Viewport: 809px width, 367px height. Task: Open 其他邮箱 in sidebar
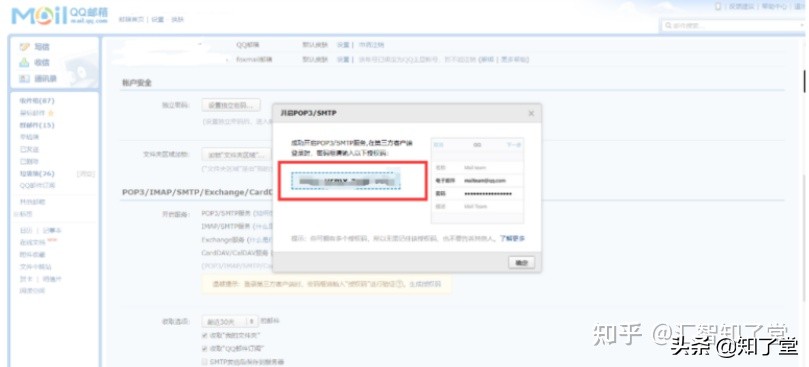click(x=33, y=202)
